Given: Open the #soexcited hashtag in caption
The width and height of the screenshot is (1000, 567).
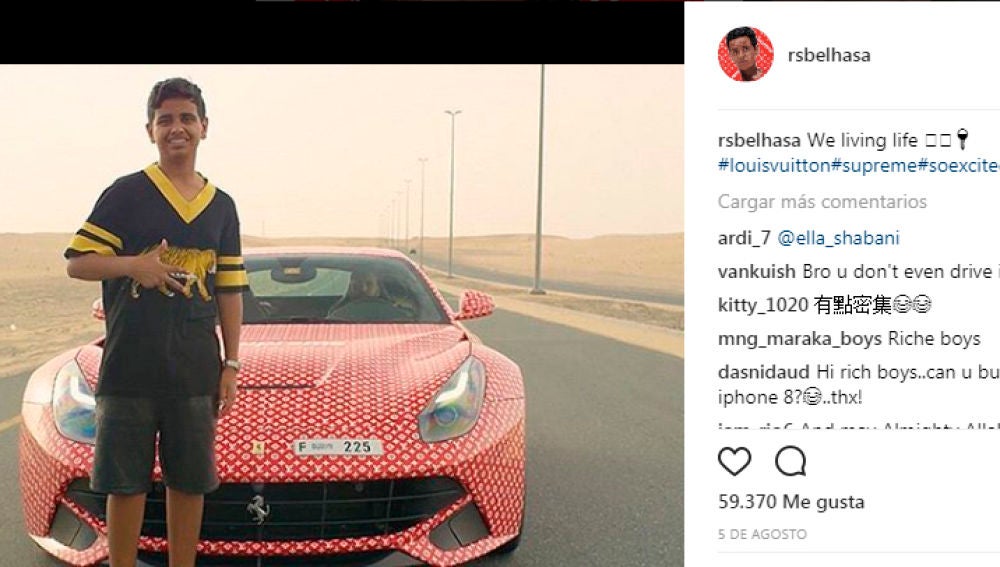Looking at the screenshot, I should point(959,165).
